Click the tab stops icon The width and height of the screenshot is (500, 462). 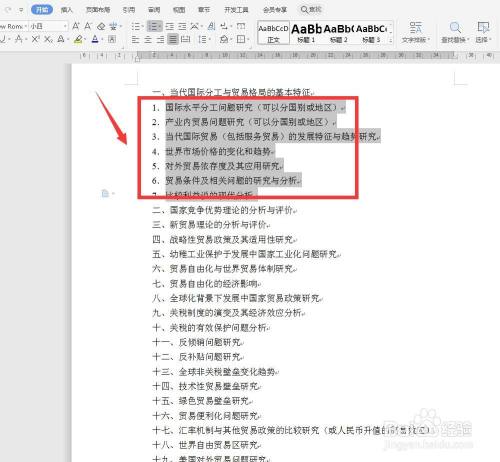tap(241, 26)
